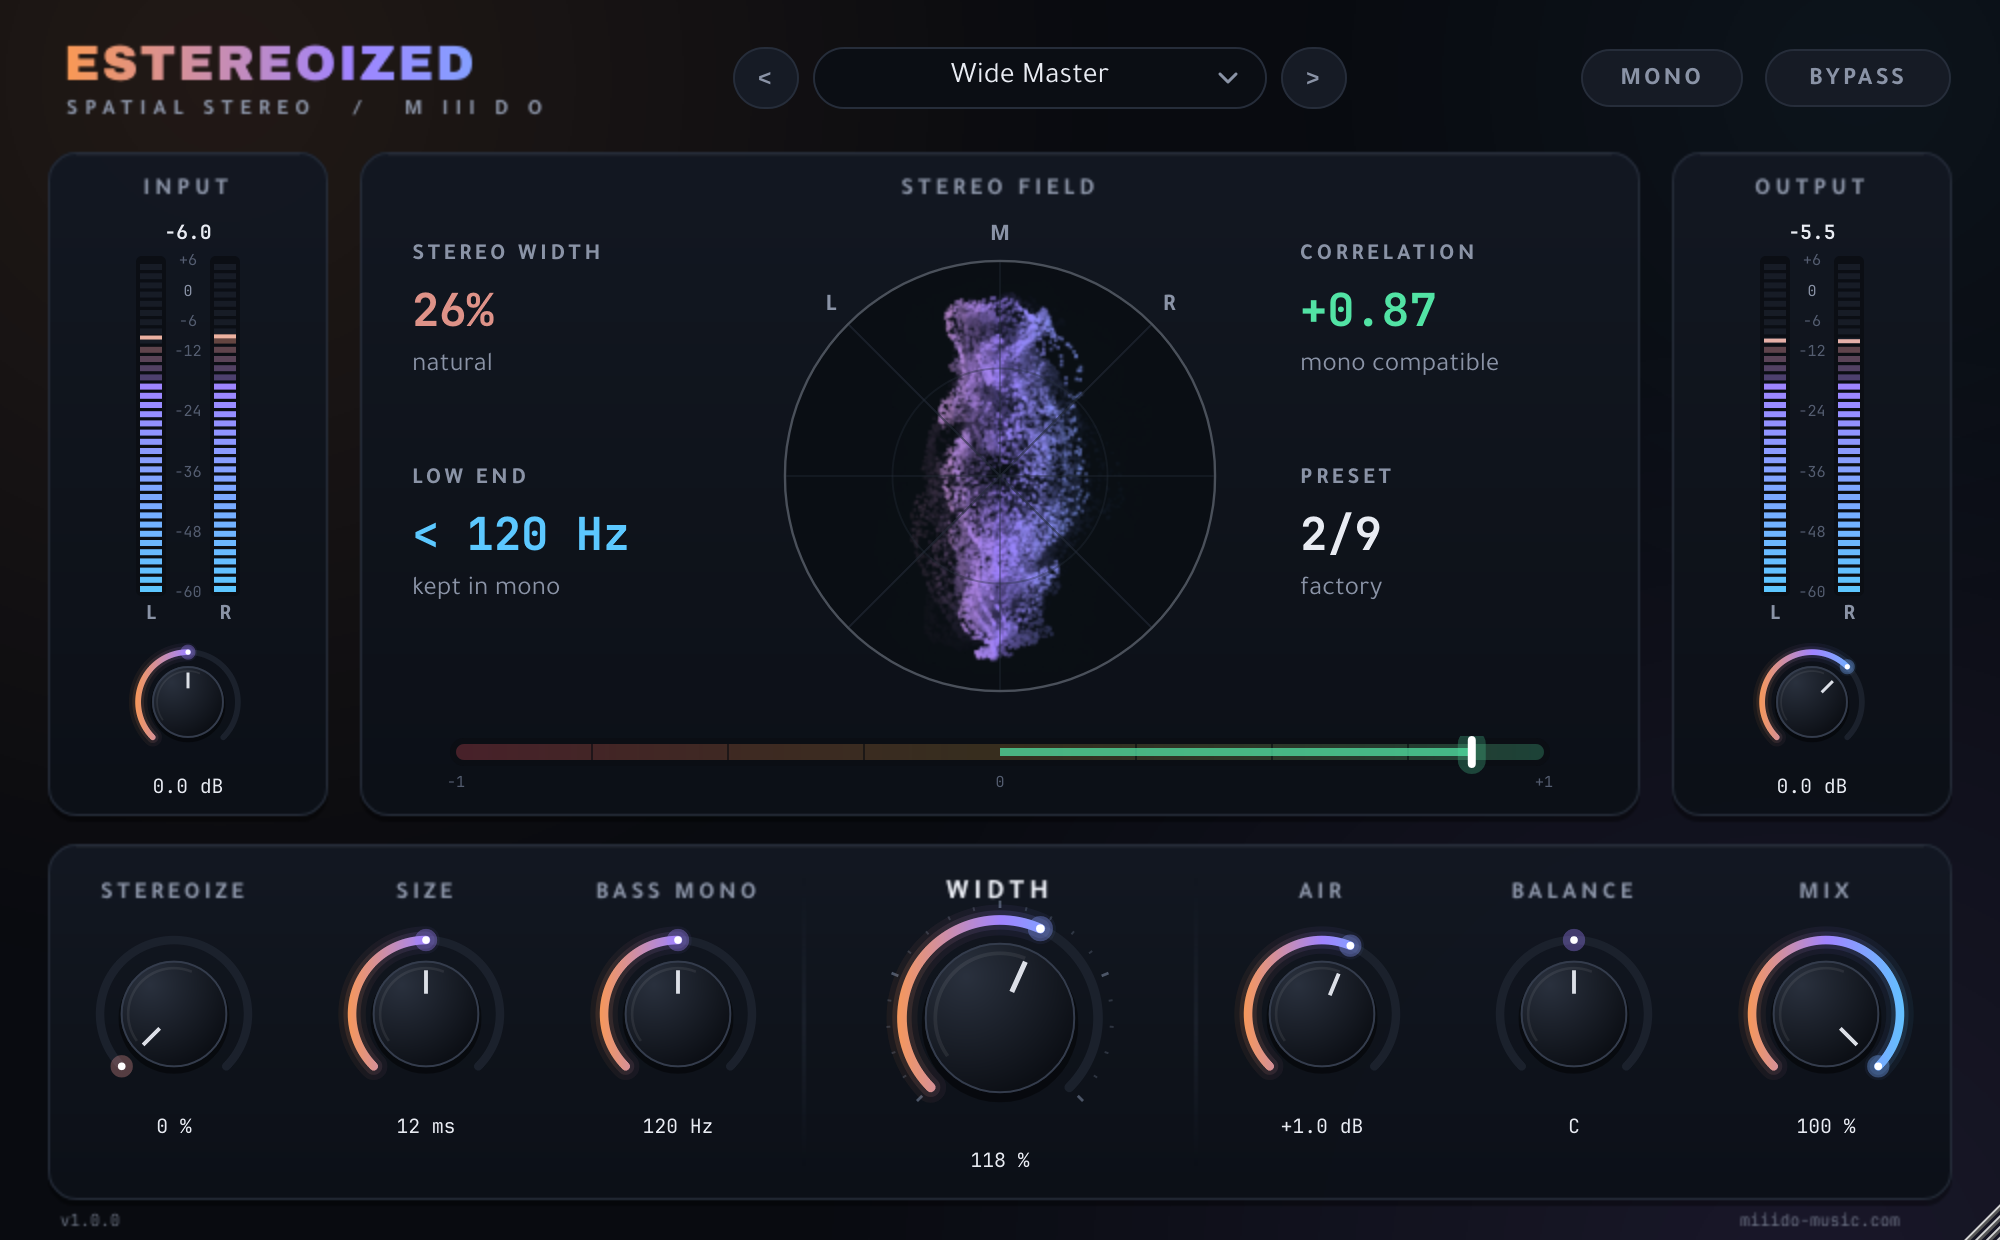Image resolution: width=2000 pixels, height=1240 pixels.
Task: Click the Stereoize knob
Action: click(174, 1014)
